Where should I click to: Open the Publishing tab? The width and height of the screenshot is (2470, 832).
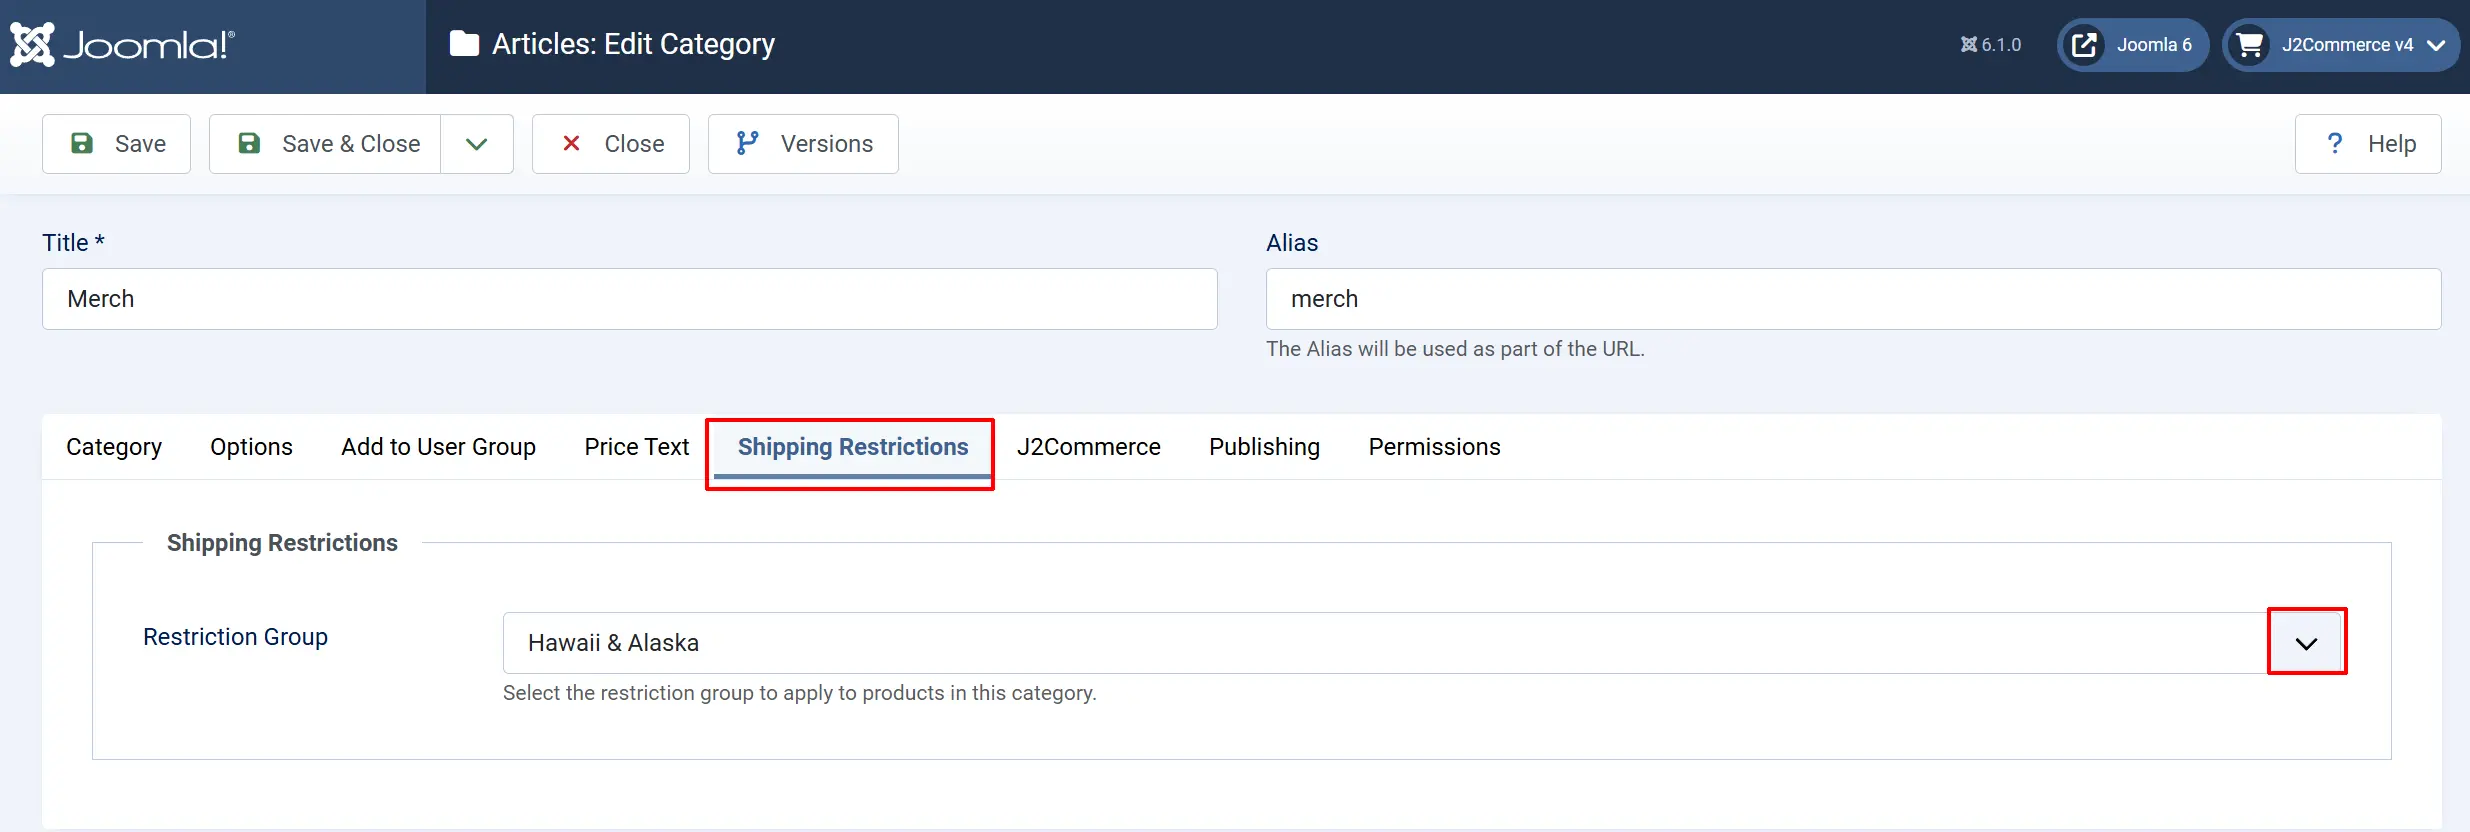tap(1264, 447)
